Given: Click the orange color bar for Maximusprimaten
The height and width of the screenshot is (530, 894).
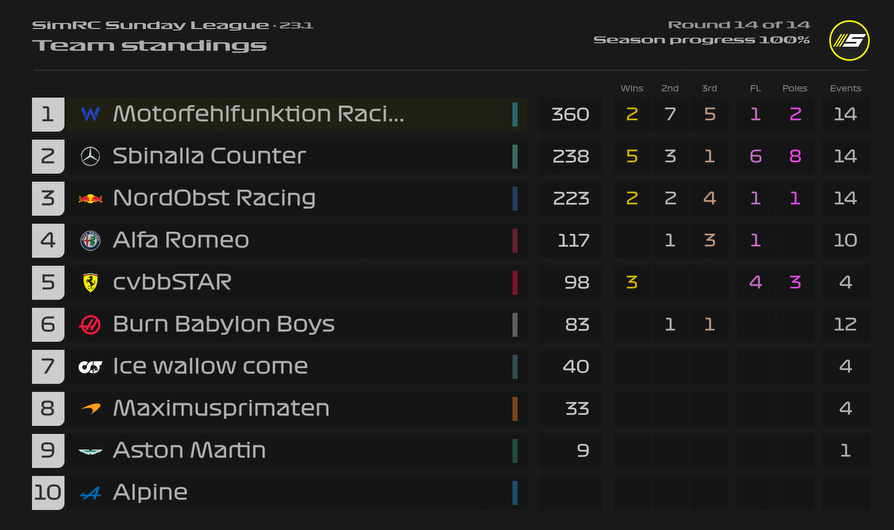Looking at the screenshot, I should (x=514, y=408).
